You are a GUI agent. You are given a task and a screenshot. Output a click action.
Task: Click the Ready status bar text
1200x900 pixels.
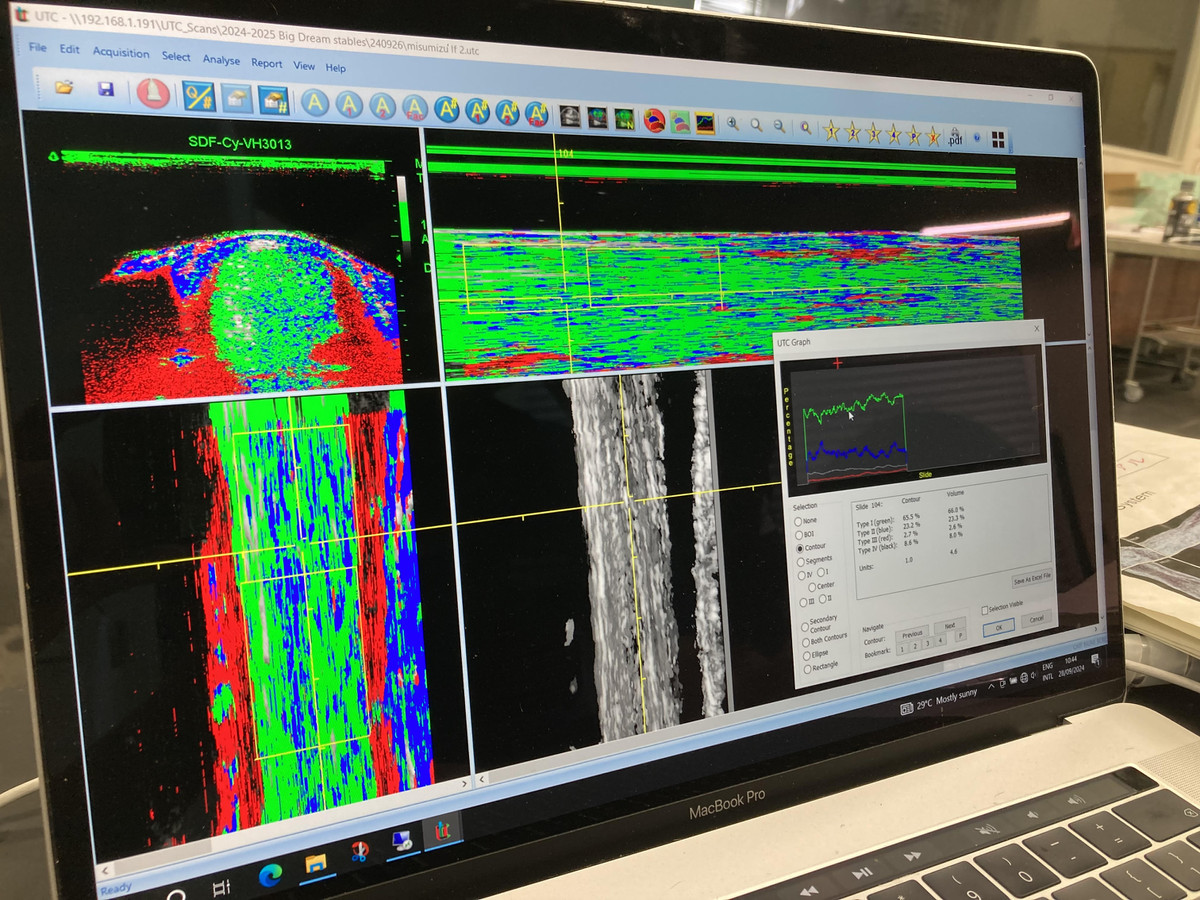pos(116,888)
